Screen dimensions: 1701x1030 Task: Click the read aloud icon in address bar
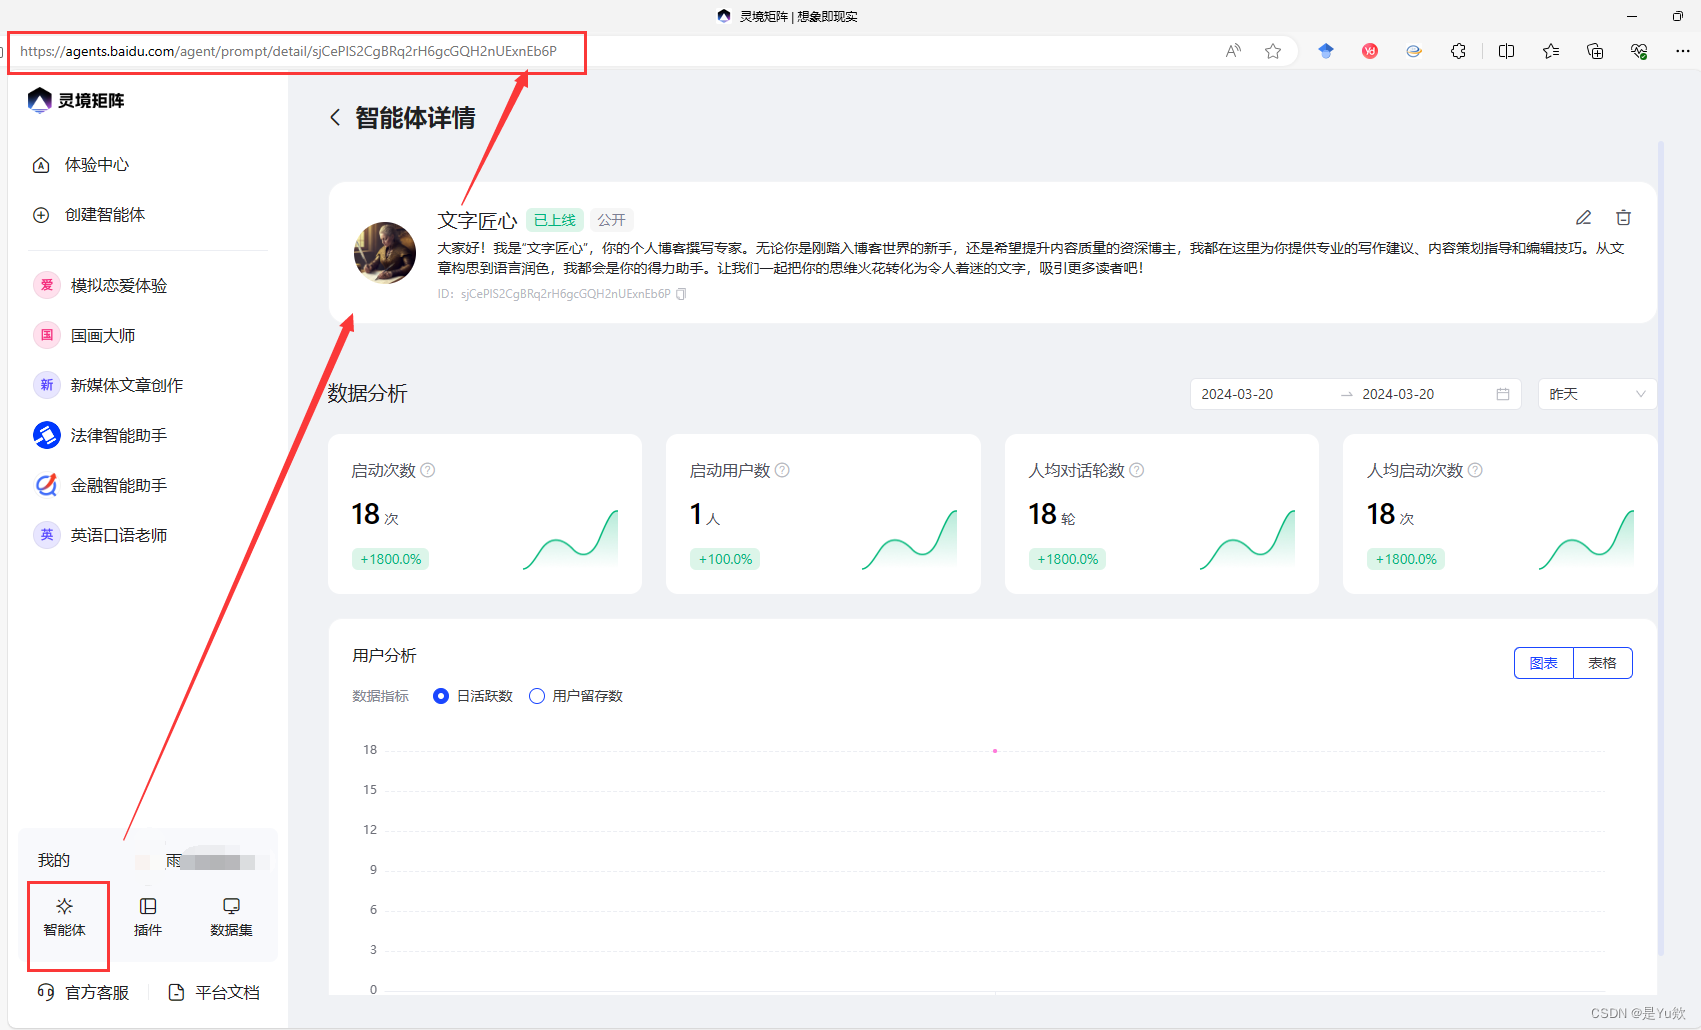1233,51
